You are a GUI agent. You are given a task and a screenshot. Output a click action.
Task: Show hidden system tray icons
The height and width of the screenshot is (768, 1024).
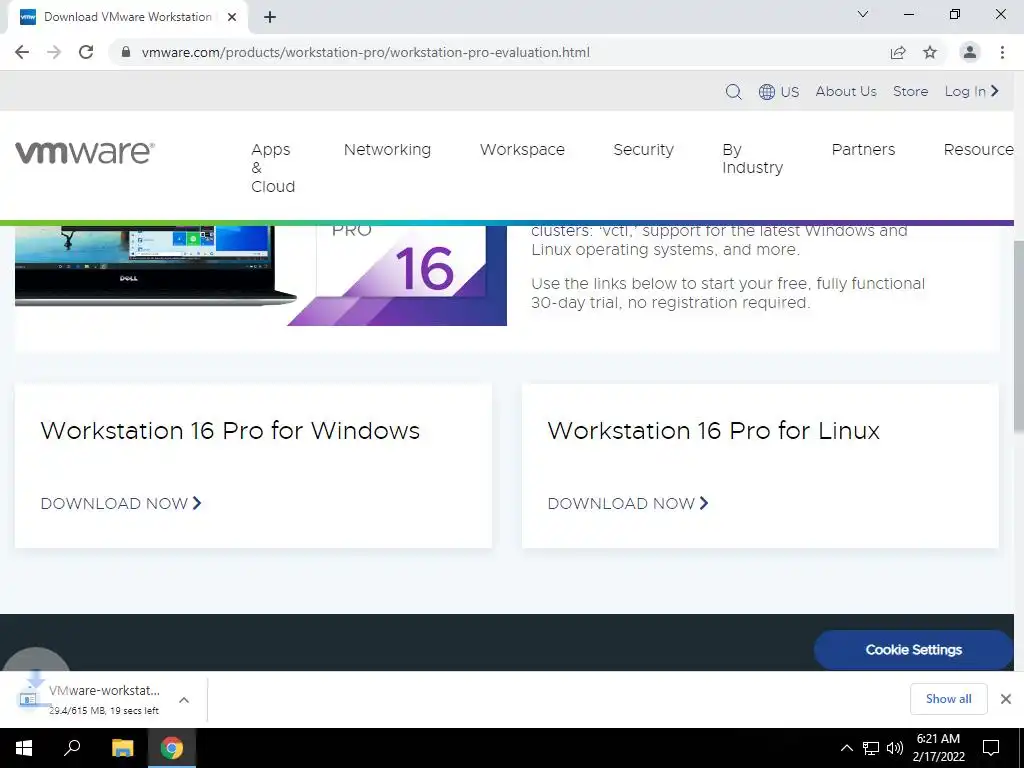pyautogui.click(x=846, y=748)
